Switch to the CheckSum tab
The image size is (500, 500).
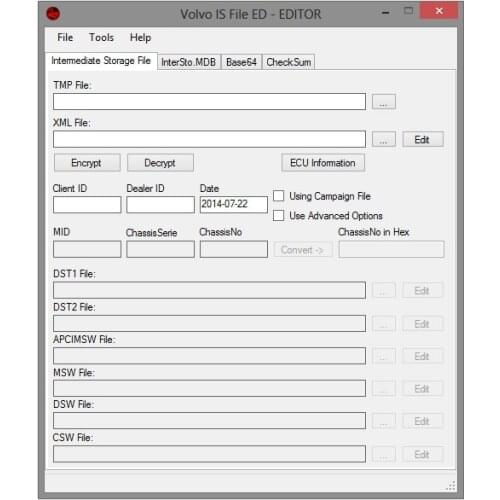coord(289,62)
